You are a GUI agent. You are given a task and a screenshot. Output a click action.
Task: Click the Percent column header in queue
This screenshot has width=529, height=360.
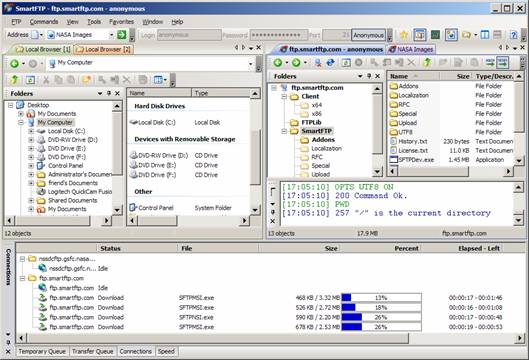382,249
